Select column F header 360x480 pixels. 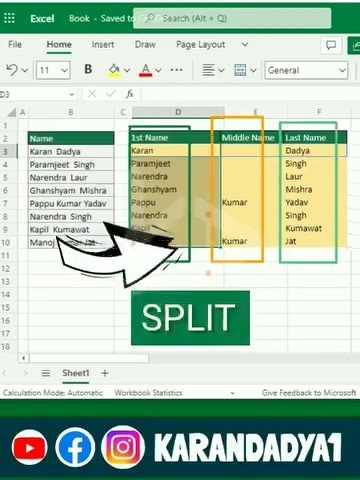click(319, 112)
